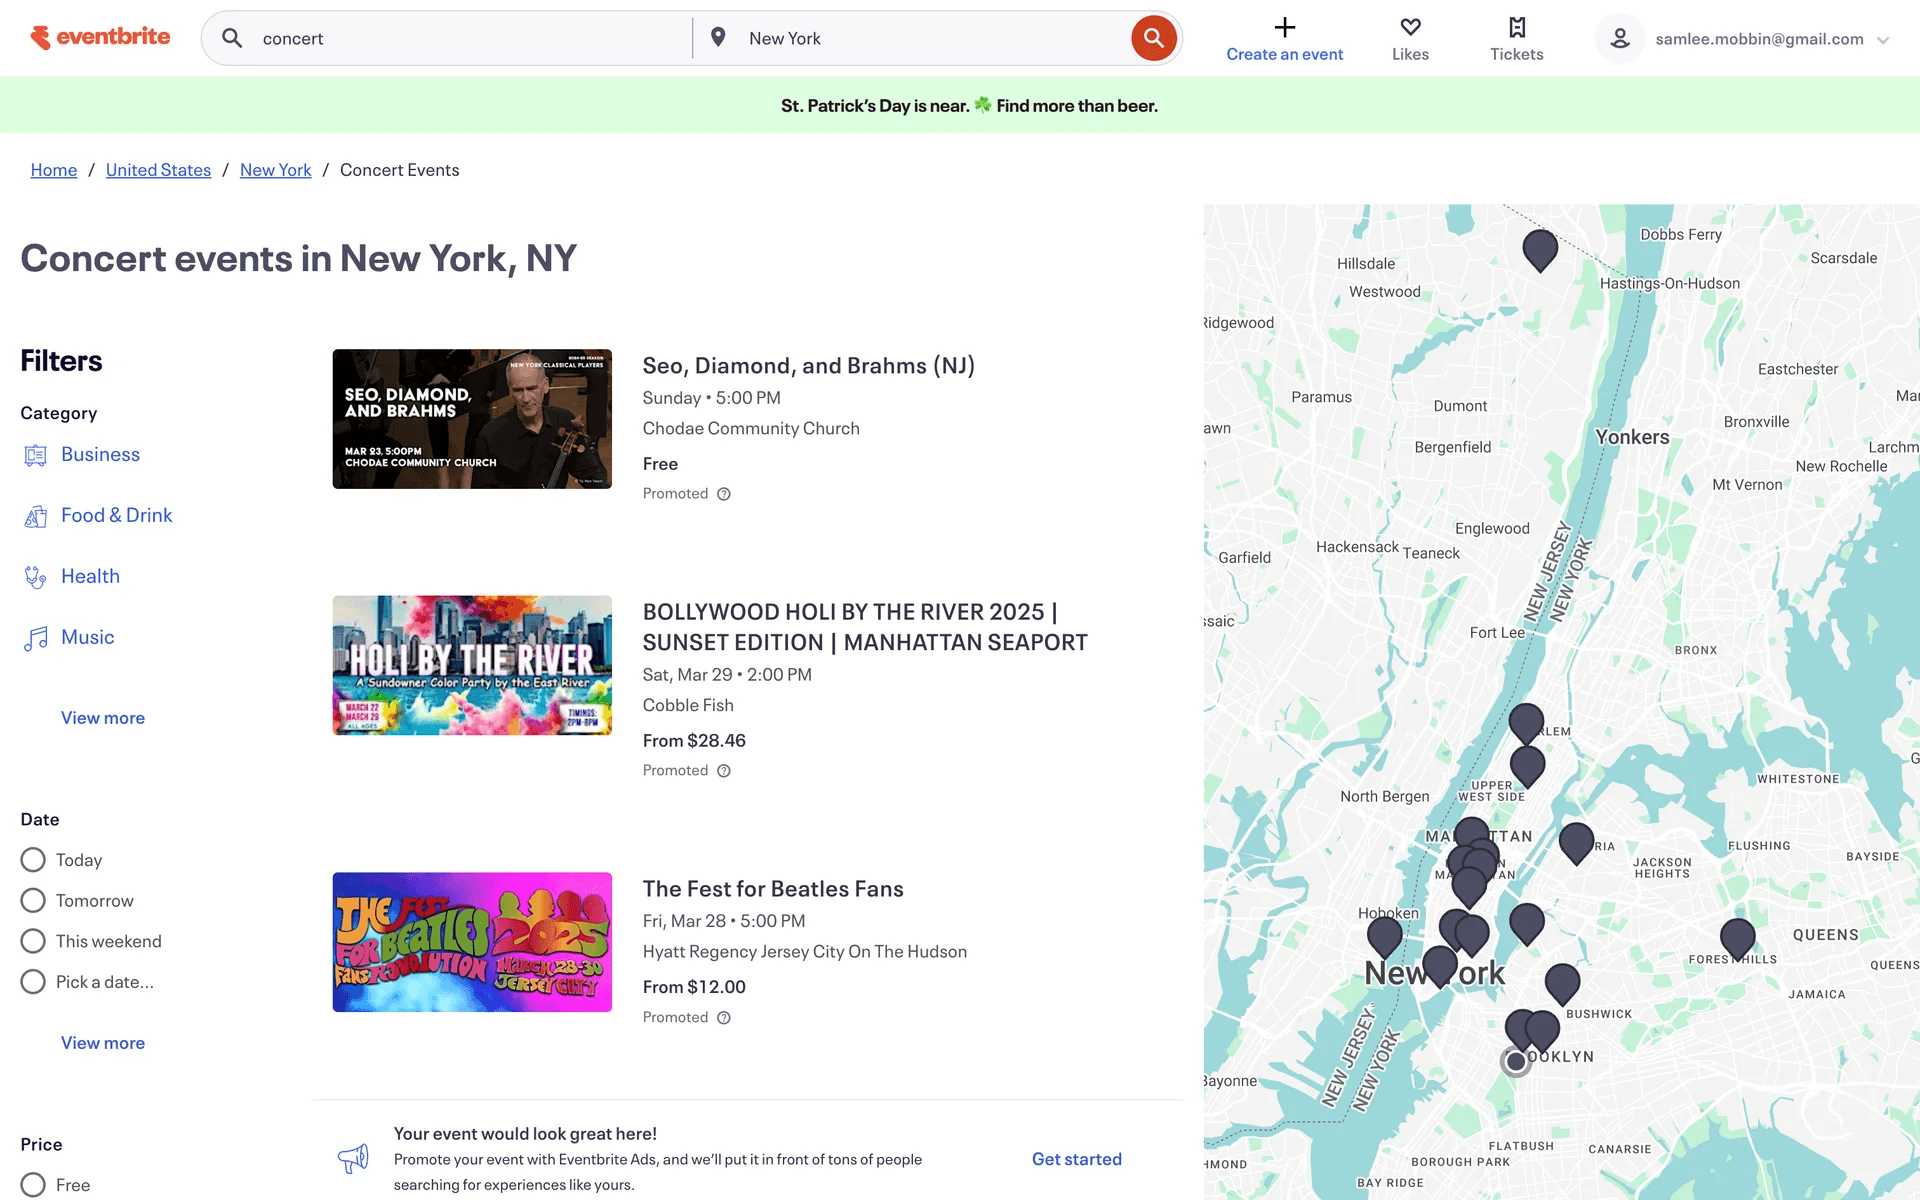
Task: Expand the account email dropdown
Action: pos(1883,40)
